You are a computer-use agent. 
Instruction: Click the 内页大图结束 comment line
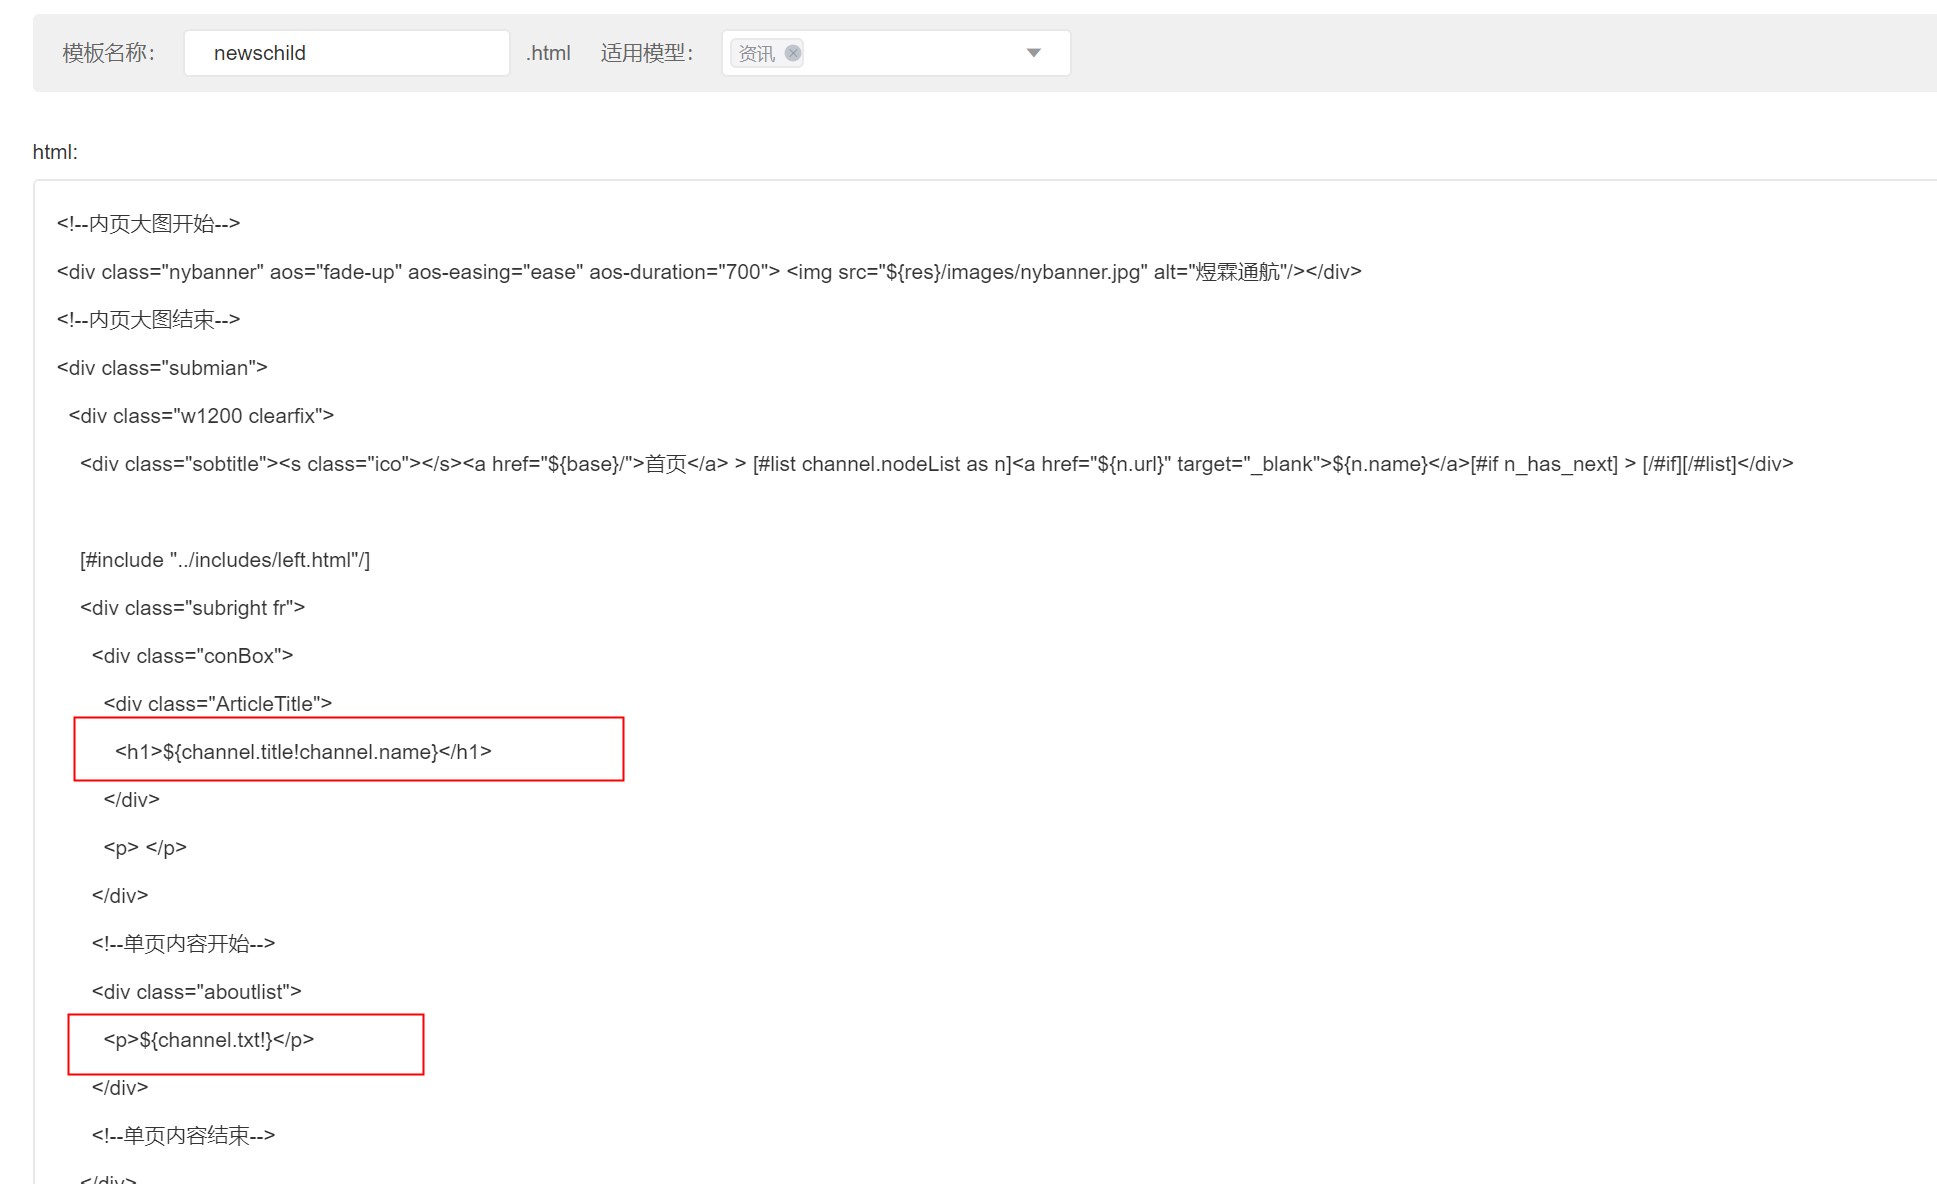[x=149, y=320]
